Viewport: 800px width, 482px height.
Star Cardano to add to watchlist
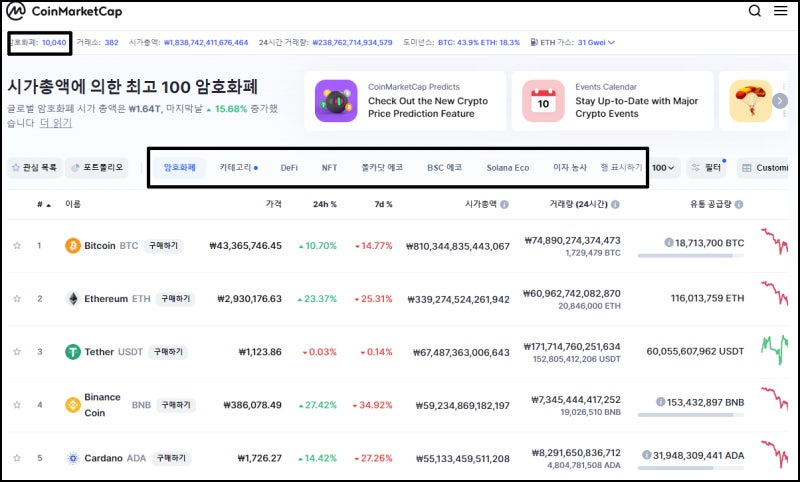17,458
